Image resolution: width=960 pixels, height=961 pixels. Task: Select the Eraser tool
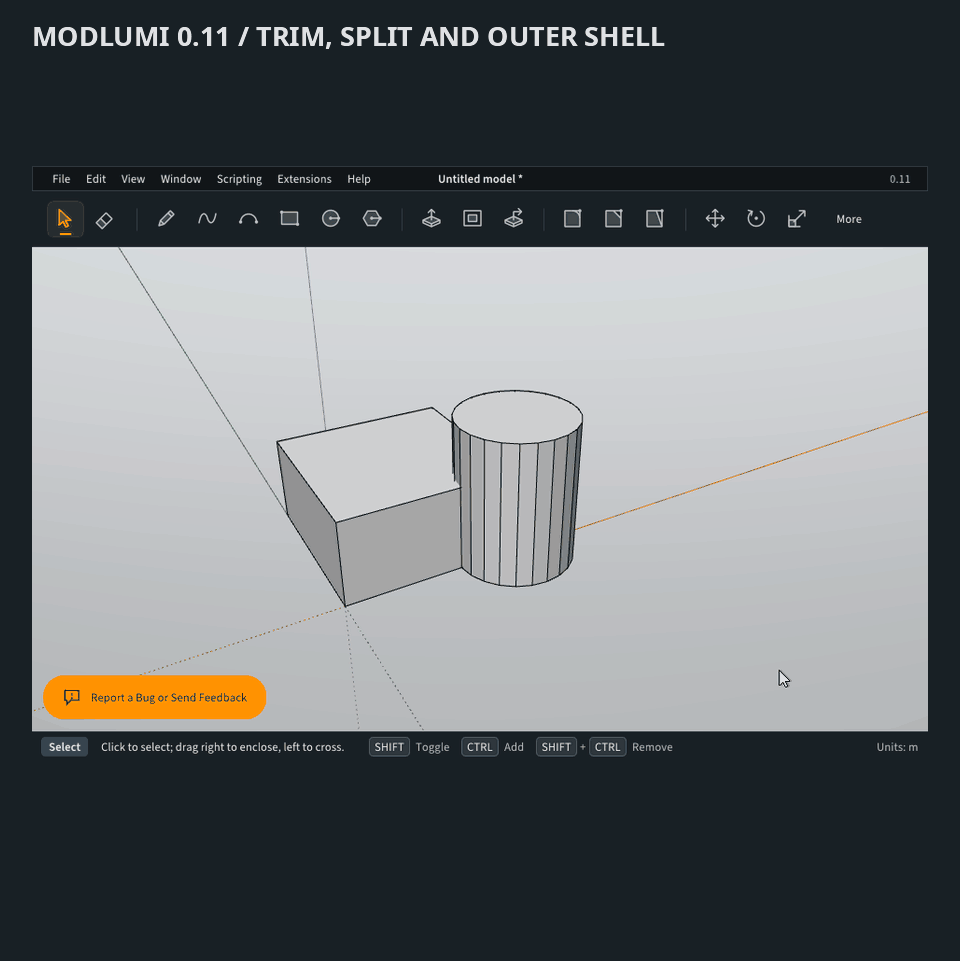[104, 219]
